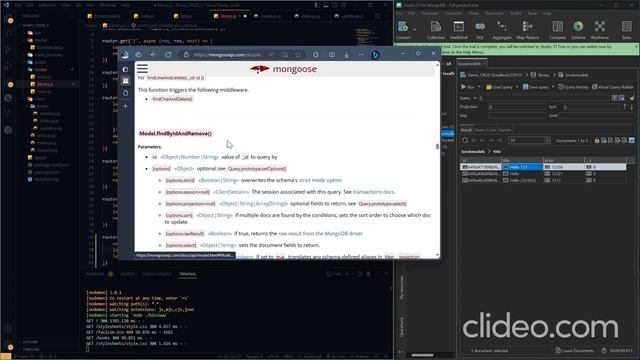Click the findOneAndDelete() middleware link
This screenshot has width=640, height=360.
(x=172, y=99)
